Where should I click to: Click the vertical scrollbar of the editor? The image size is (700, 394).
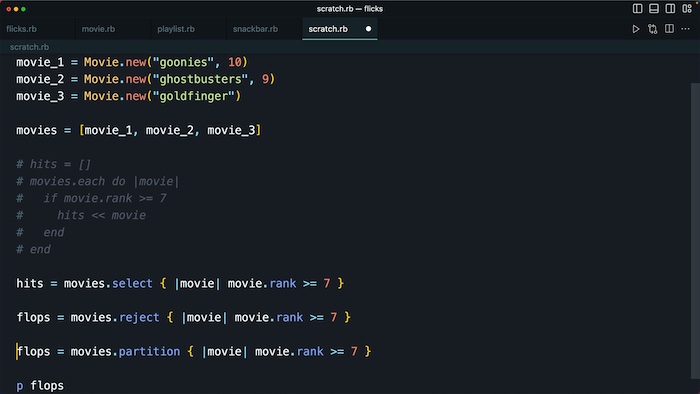point(695,230)
